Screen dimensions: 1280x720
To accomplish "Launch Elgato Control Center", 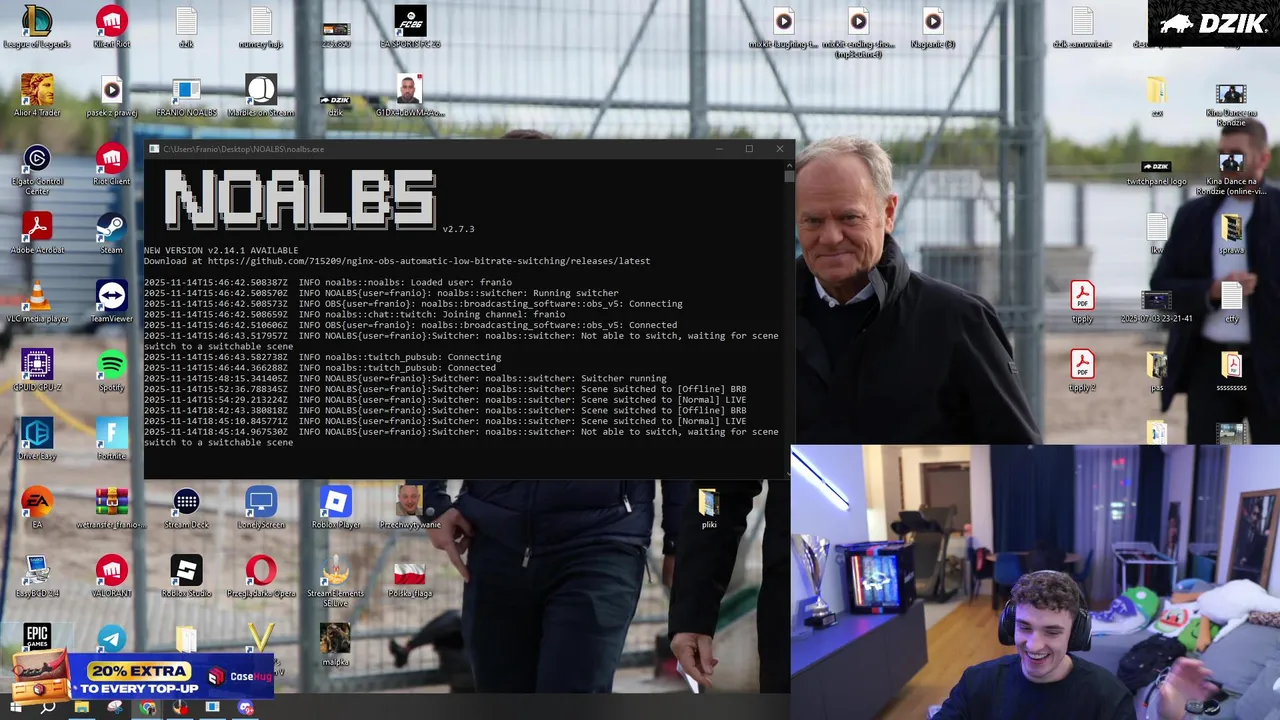I will point(37,169).
